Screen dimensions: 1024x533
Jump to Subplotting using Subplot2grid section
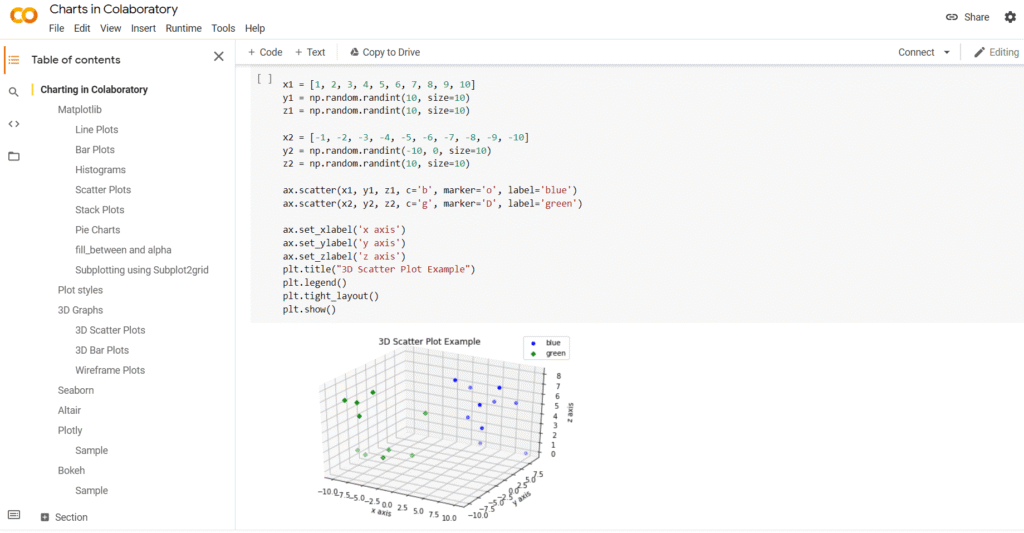142,270
